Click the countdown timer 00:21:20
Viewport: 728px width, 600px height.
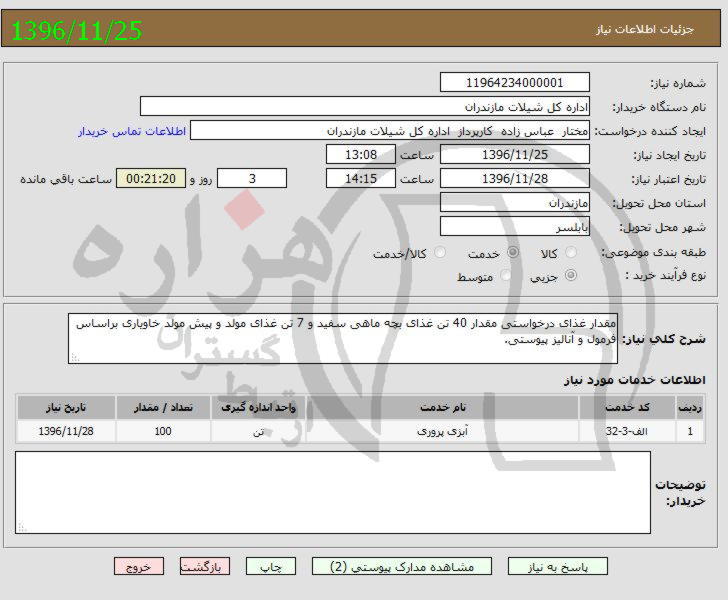(x=151, y=179)
